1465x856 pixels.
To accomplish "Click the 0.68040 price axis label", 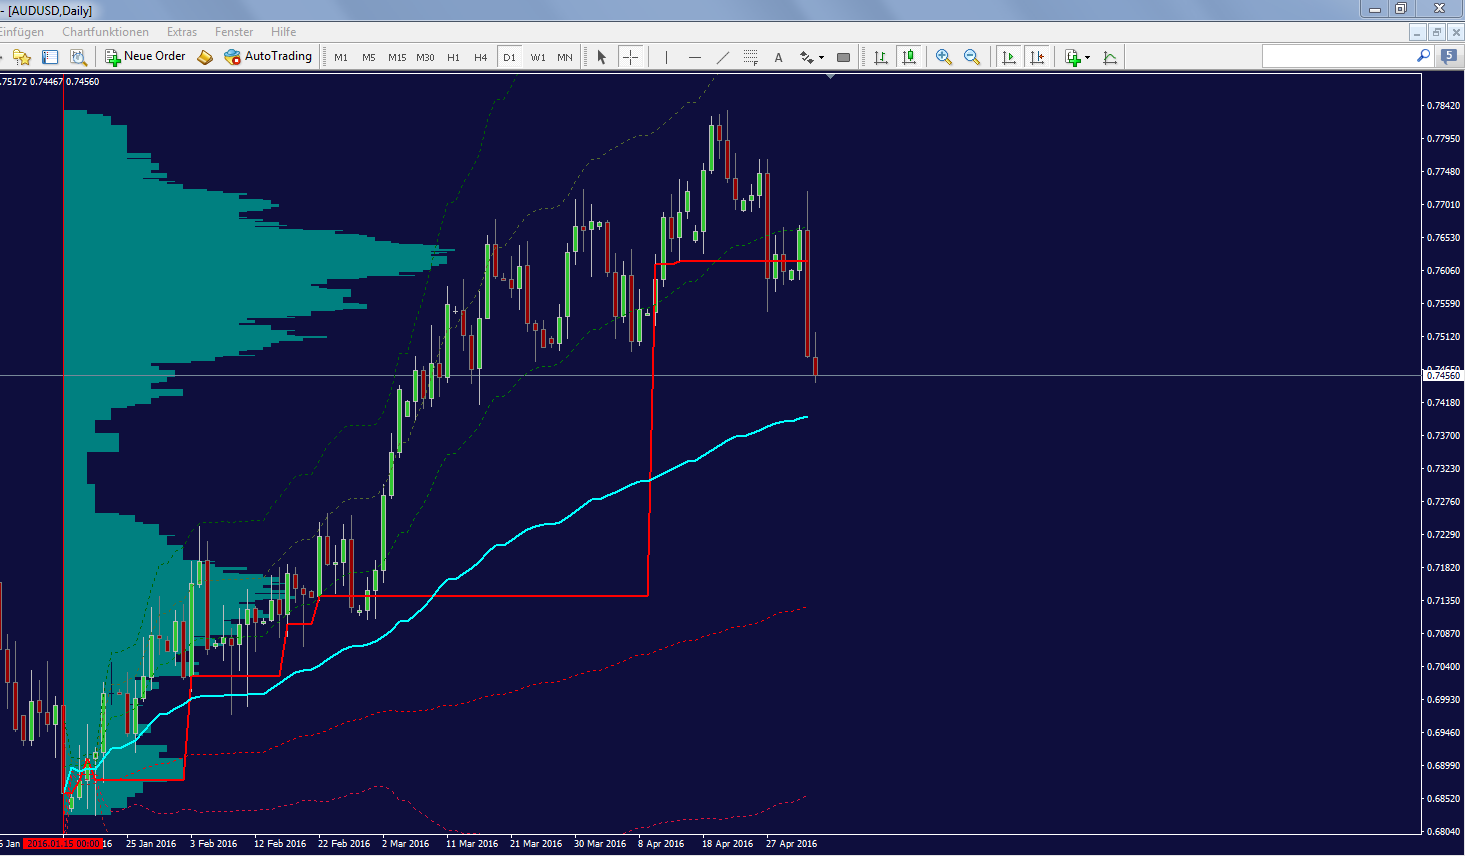I will tap(1442, 832).
